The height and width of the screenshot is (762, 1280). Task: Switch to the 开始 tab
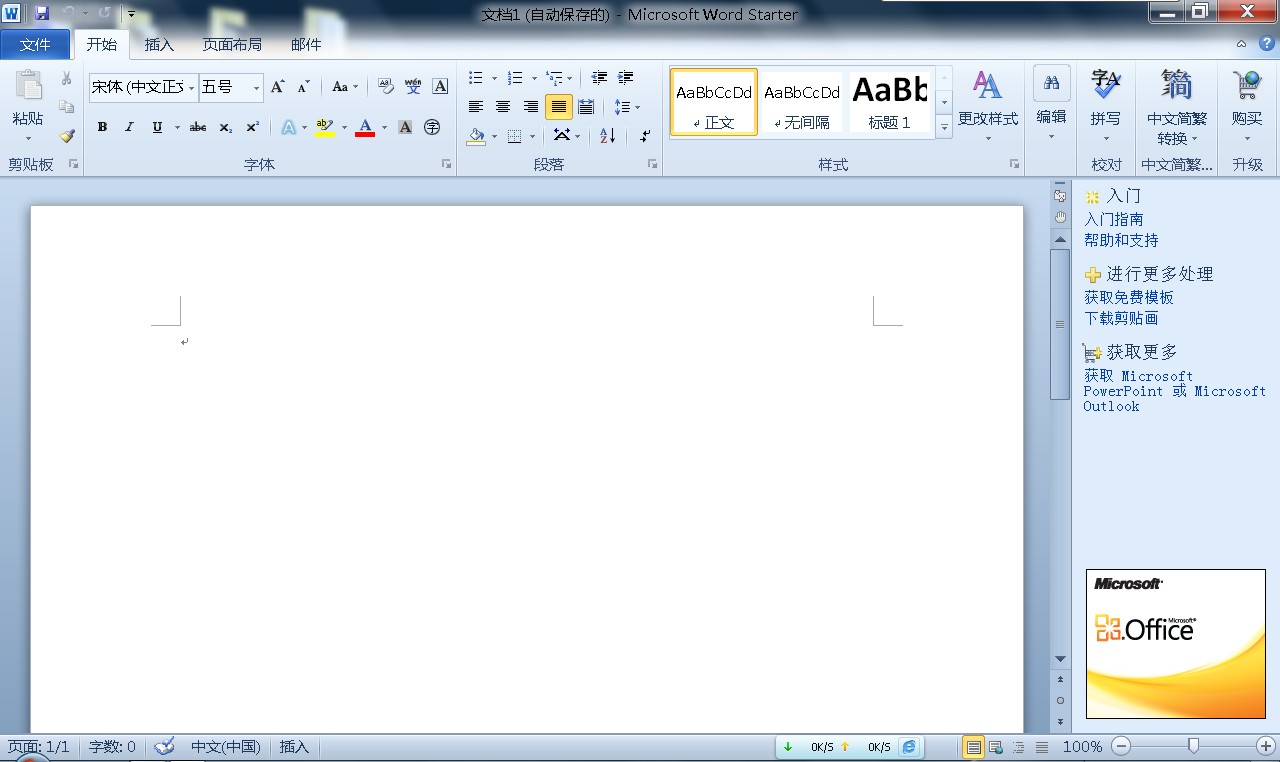click(x=101, y=44)
